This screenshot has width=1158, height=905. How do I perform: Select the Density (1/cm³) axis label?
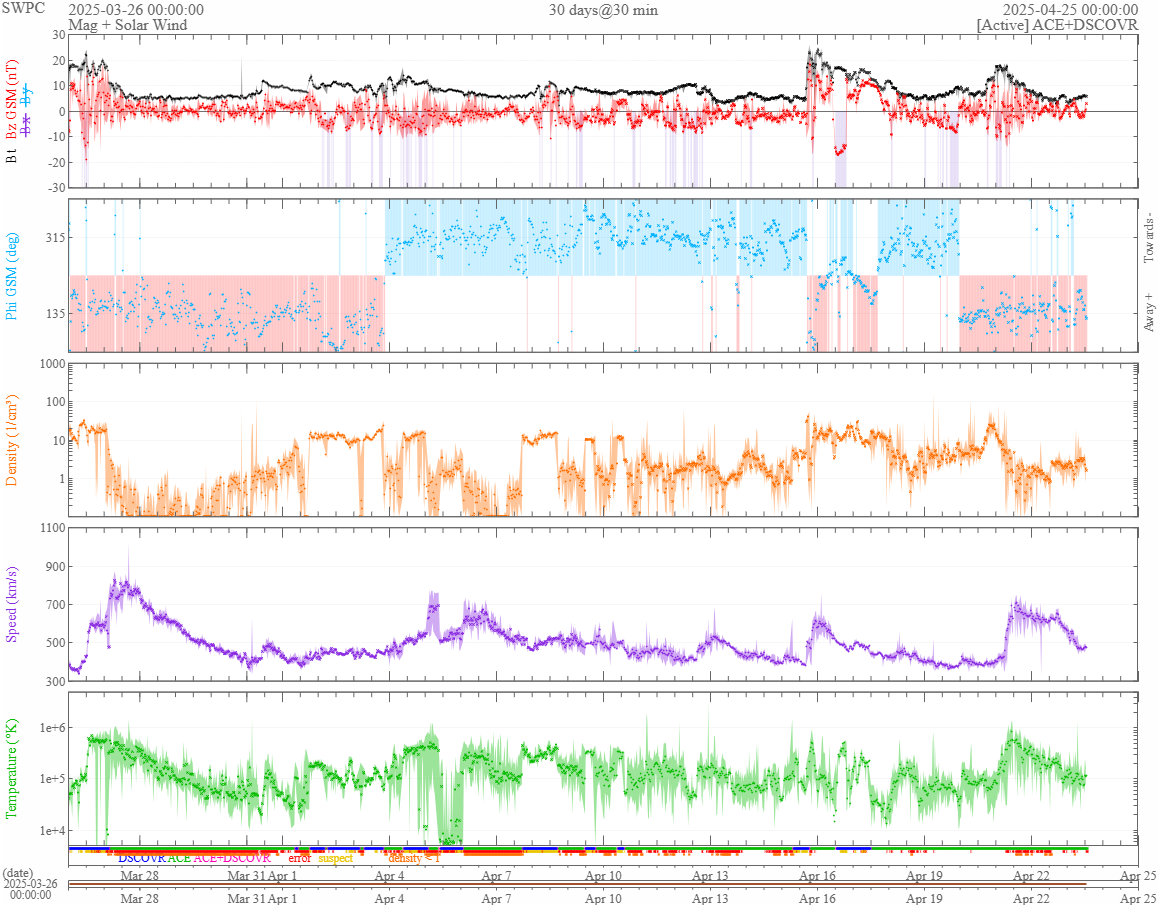coord(12,440)
